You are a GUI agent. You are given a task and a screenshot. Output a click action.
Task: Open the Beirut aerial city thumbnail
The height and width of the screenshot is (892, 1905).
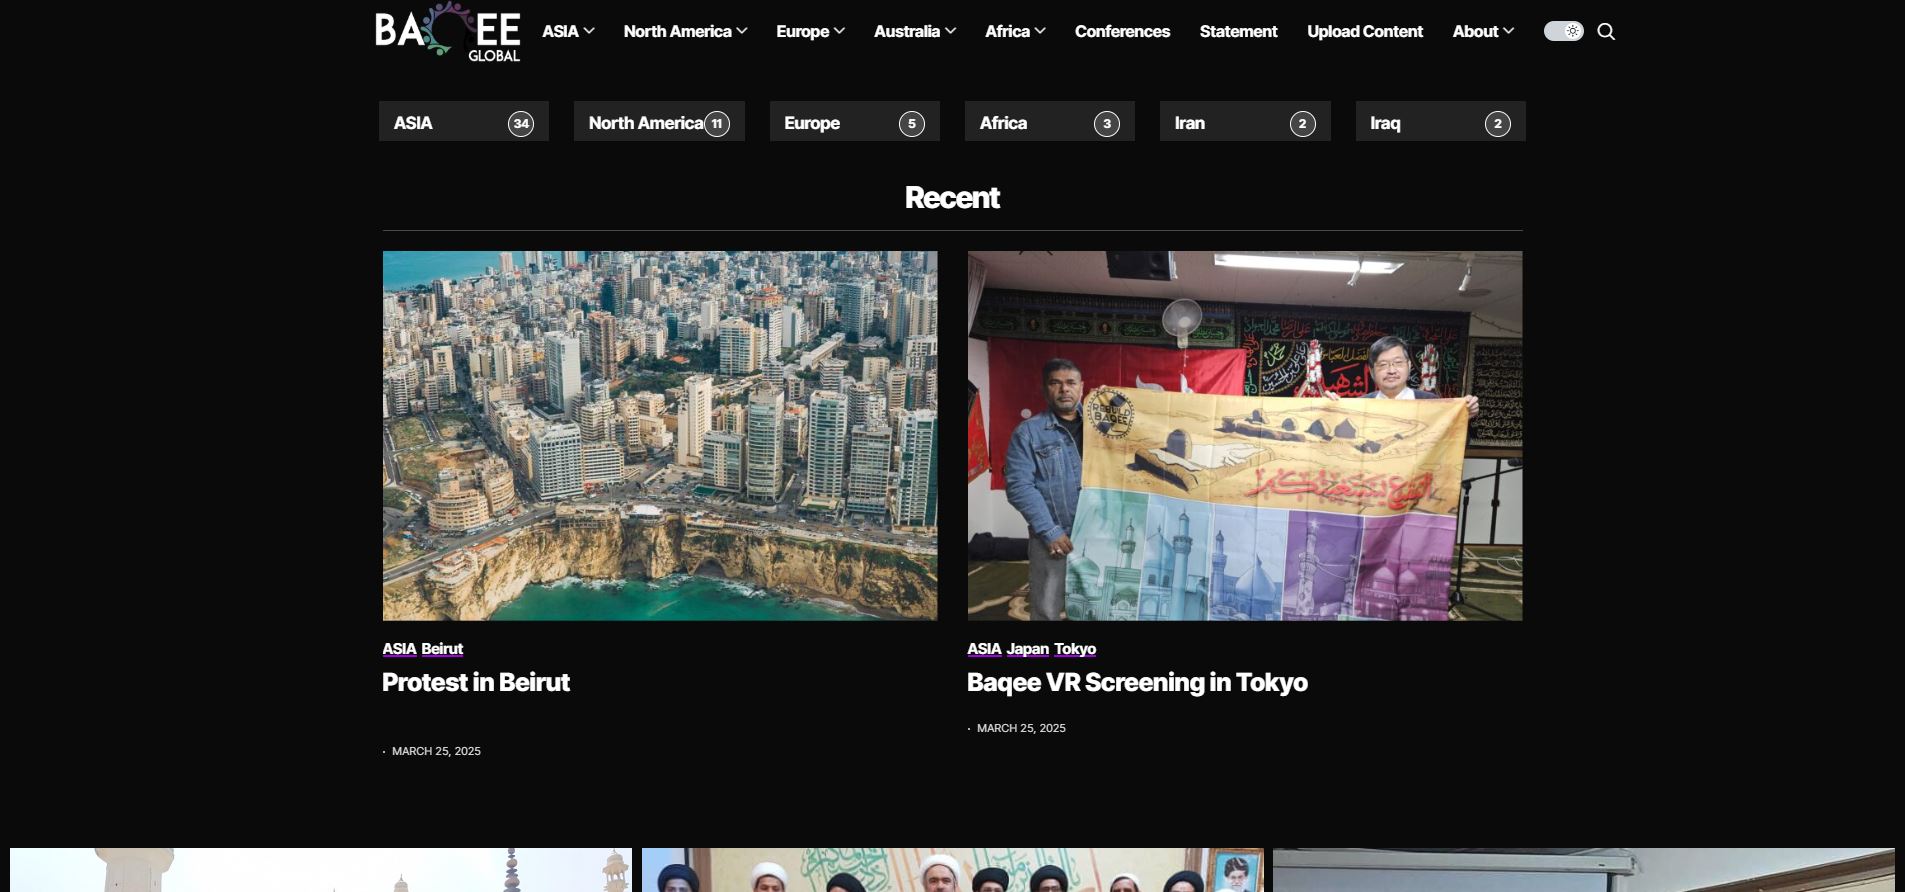660,435
